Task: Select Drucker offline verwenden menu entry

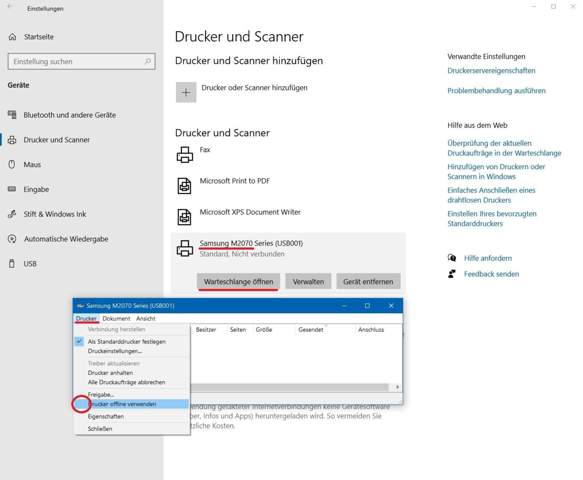Action: 132,404
